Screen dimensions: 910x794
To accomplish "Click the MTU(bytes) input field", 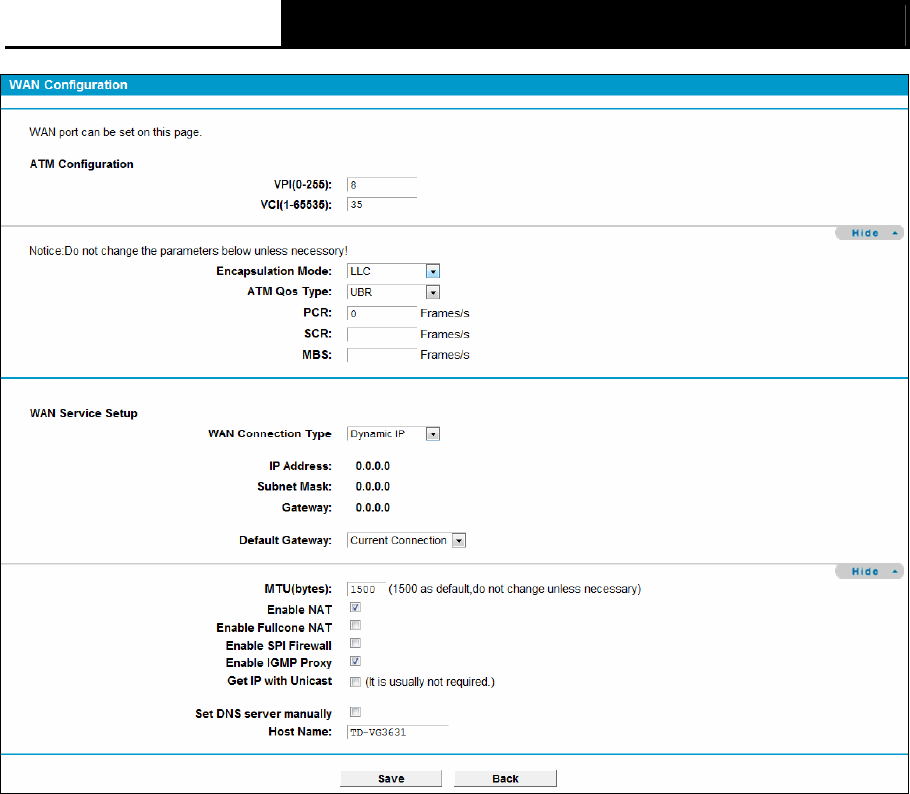I will point(366,589).
